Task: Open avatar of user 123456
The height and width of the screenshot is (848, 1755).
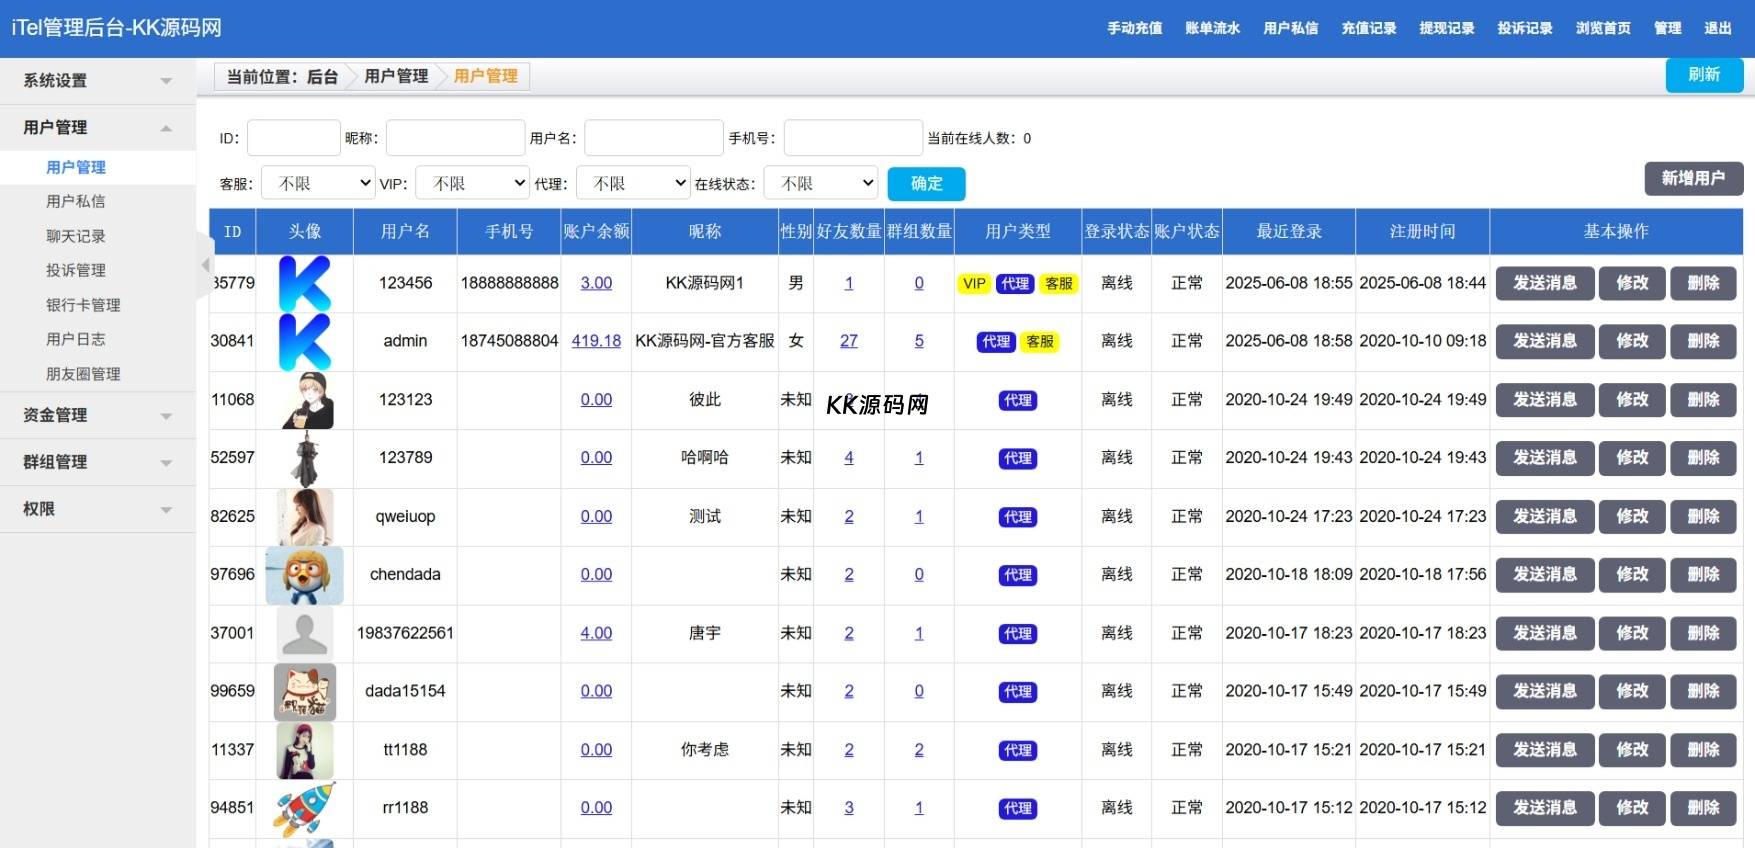Action: (x=305, y=283)
